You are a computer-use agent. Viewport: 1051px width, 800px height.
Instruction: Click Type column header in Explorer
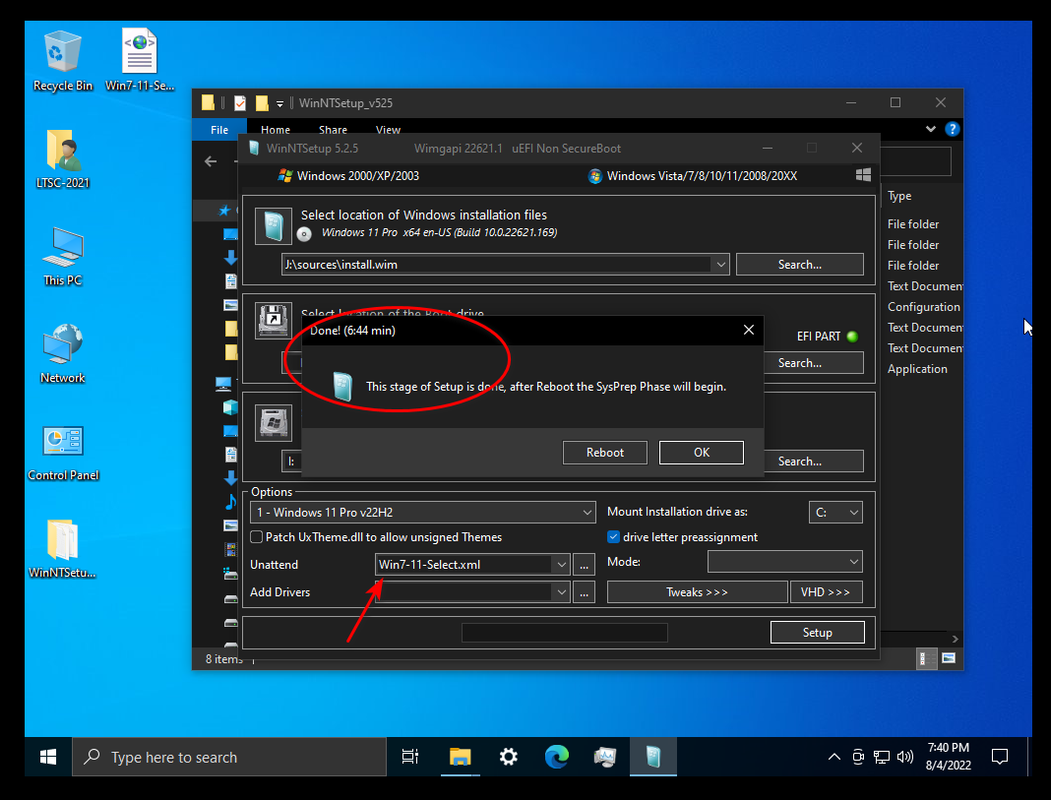pos(900,196)
